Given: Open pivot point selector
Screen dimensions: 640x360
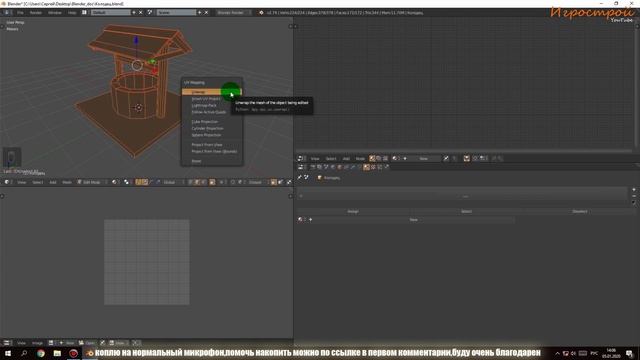Looking at the screenshot, I should point(127,182).
